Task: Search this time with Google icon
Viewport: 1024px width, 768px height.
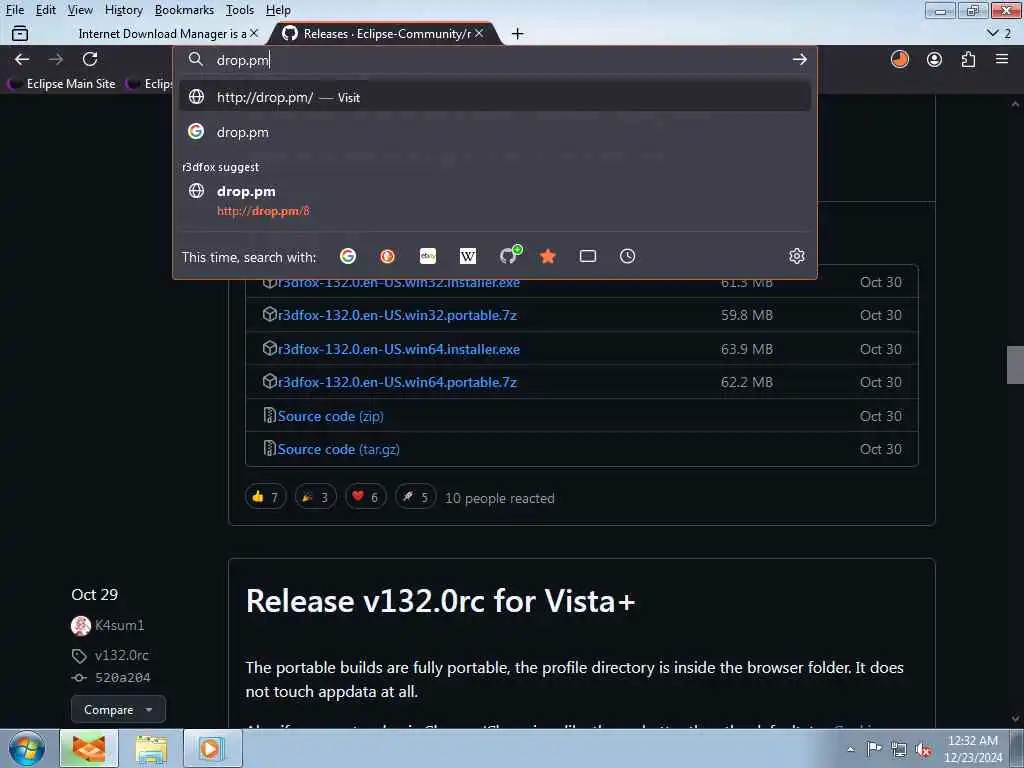Action: [348, 256]
